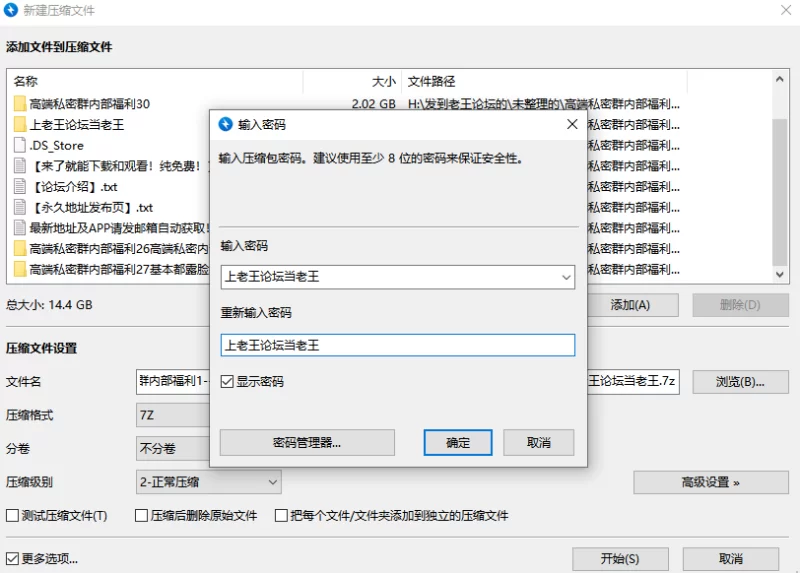The height and width of the screenshot is (573, 800).
Task: Click the 开始(S) button
Action: click(x=620, y=559)
